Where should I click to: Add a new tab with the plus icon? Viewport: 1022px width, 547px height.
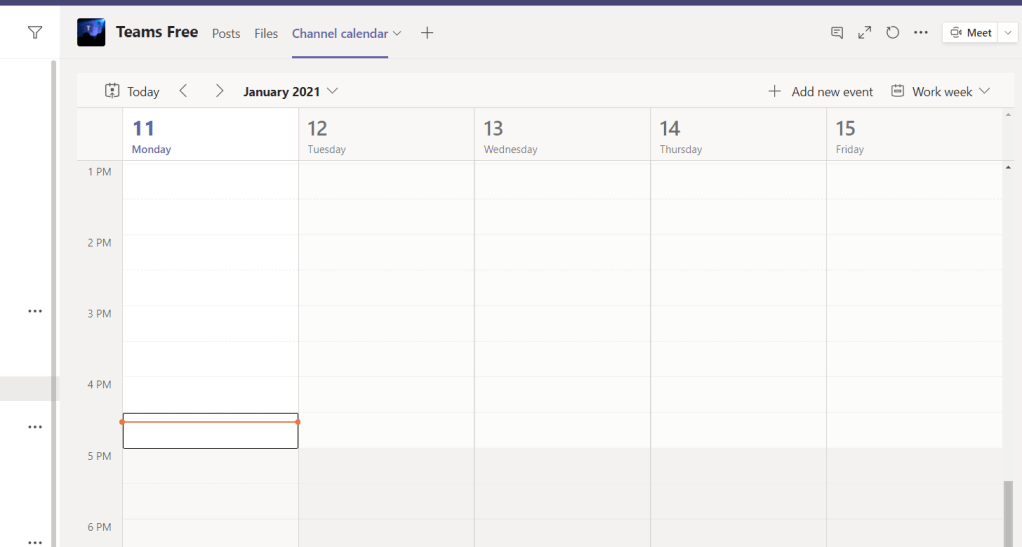tap(427, 33)
